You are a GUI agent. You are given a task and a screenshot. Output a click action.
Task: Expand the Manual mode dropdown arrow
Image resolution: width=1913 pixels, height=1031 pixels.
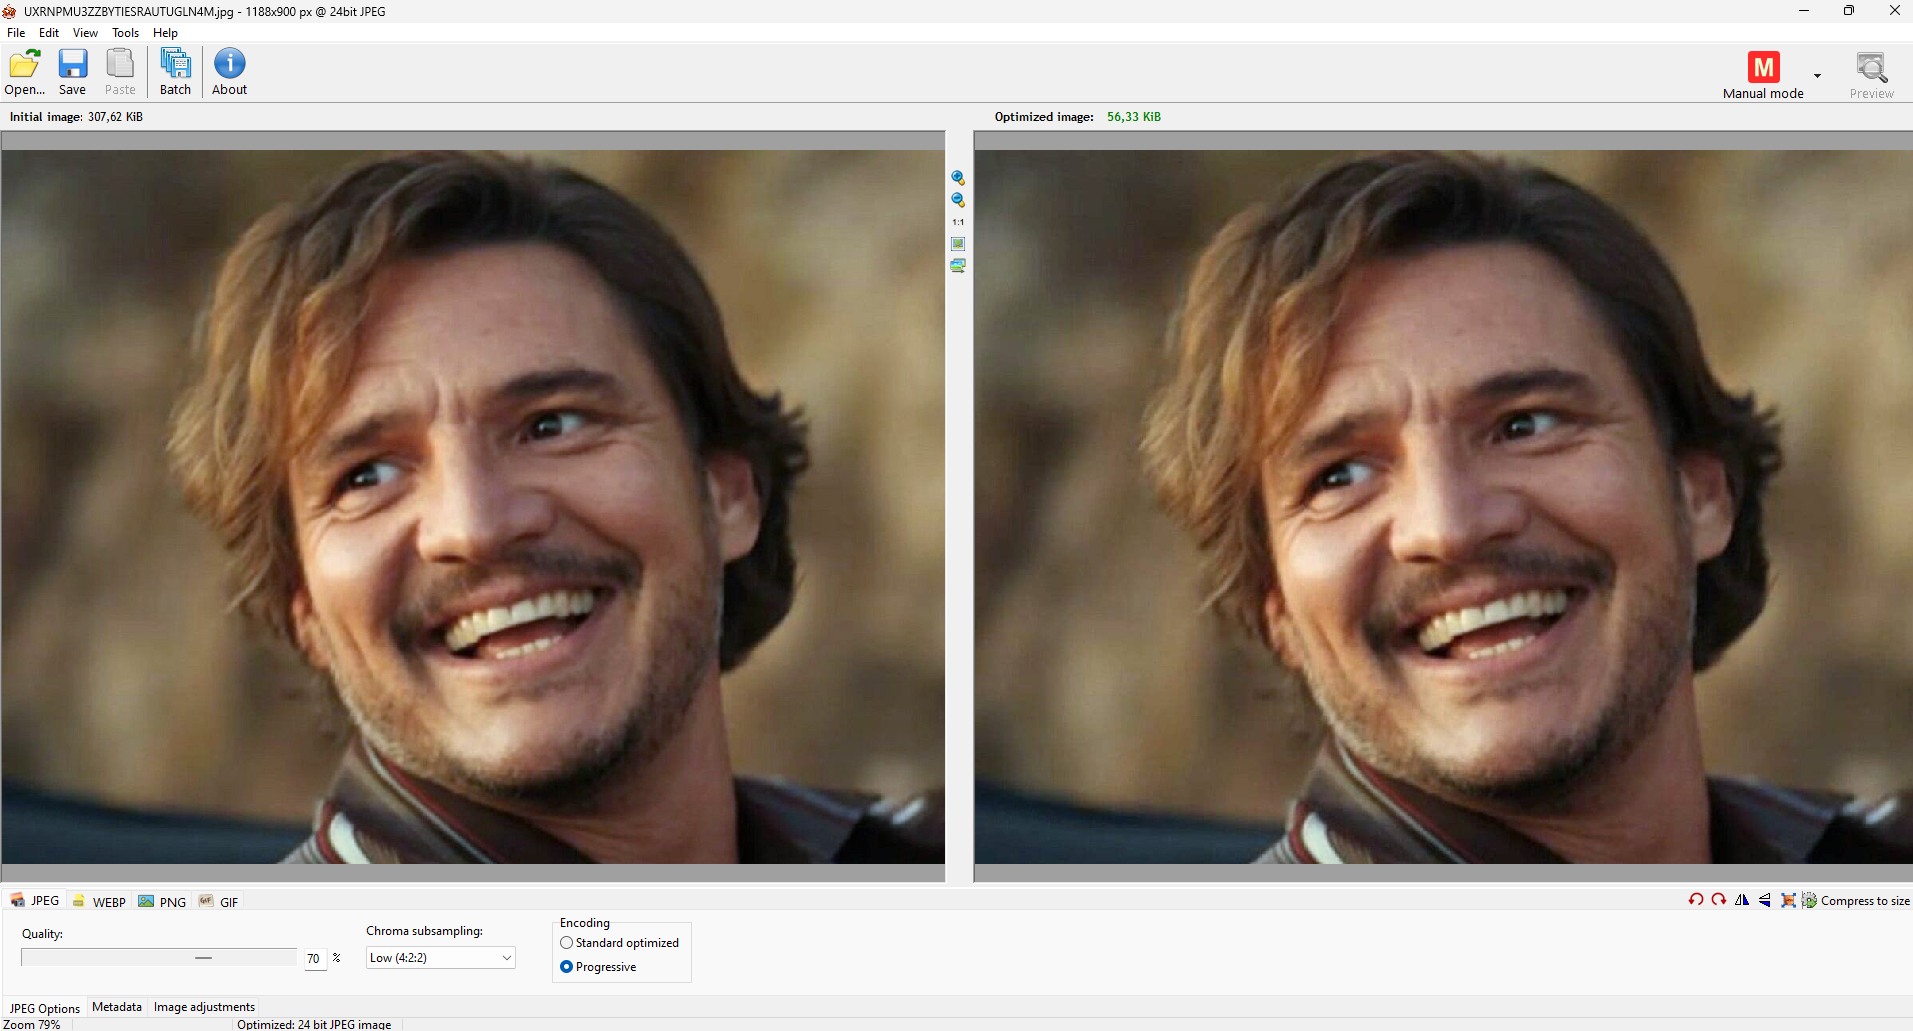click(1817, 76)
